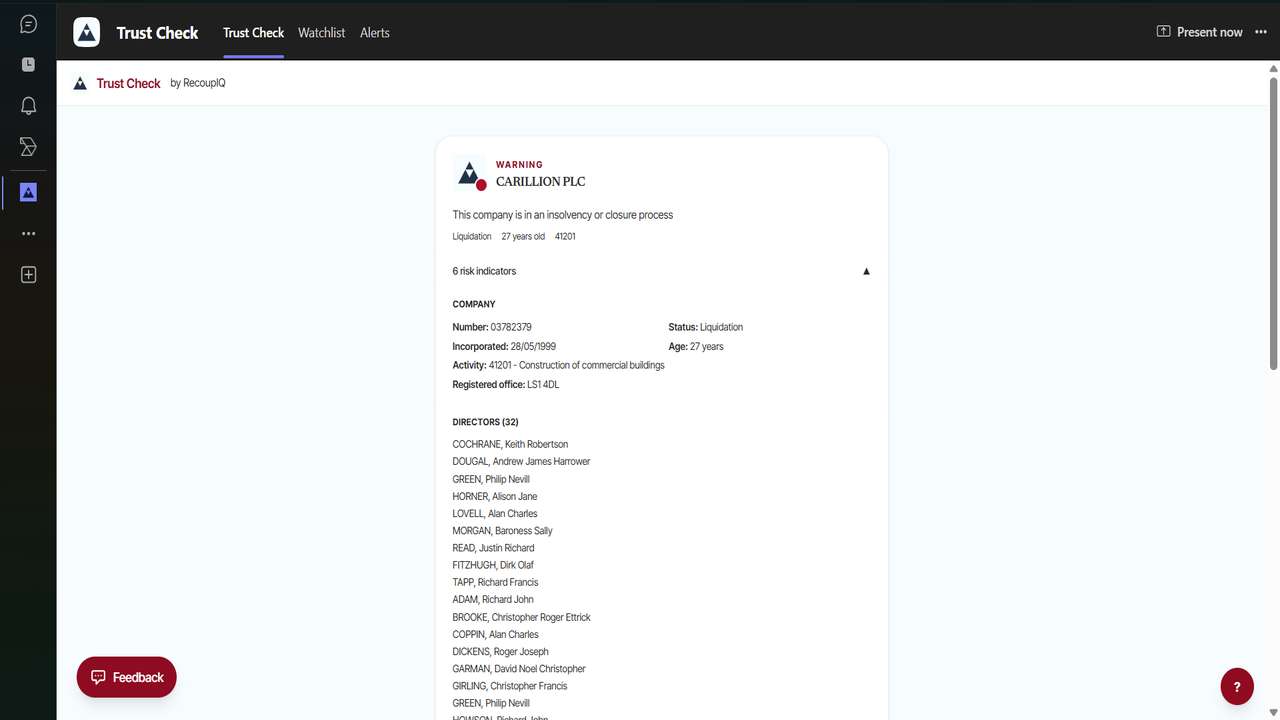Click the Status: Liquidation field
This screenshot has height=720, width=1280.
(x=706, y=327)
